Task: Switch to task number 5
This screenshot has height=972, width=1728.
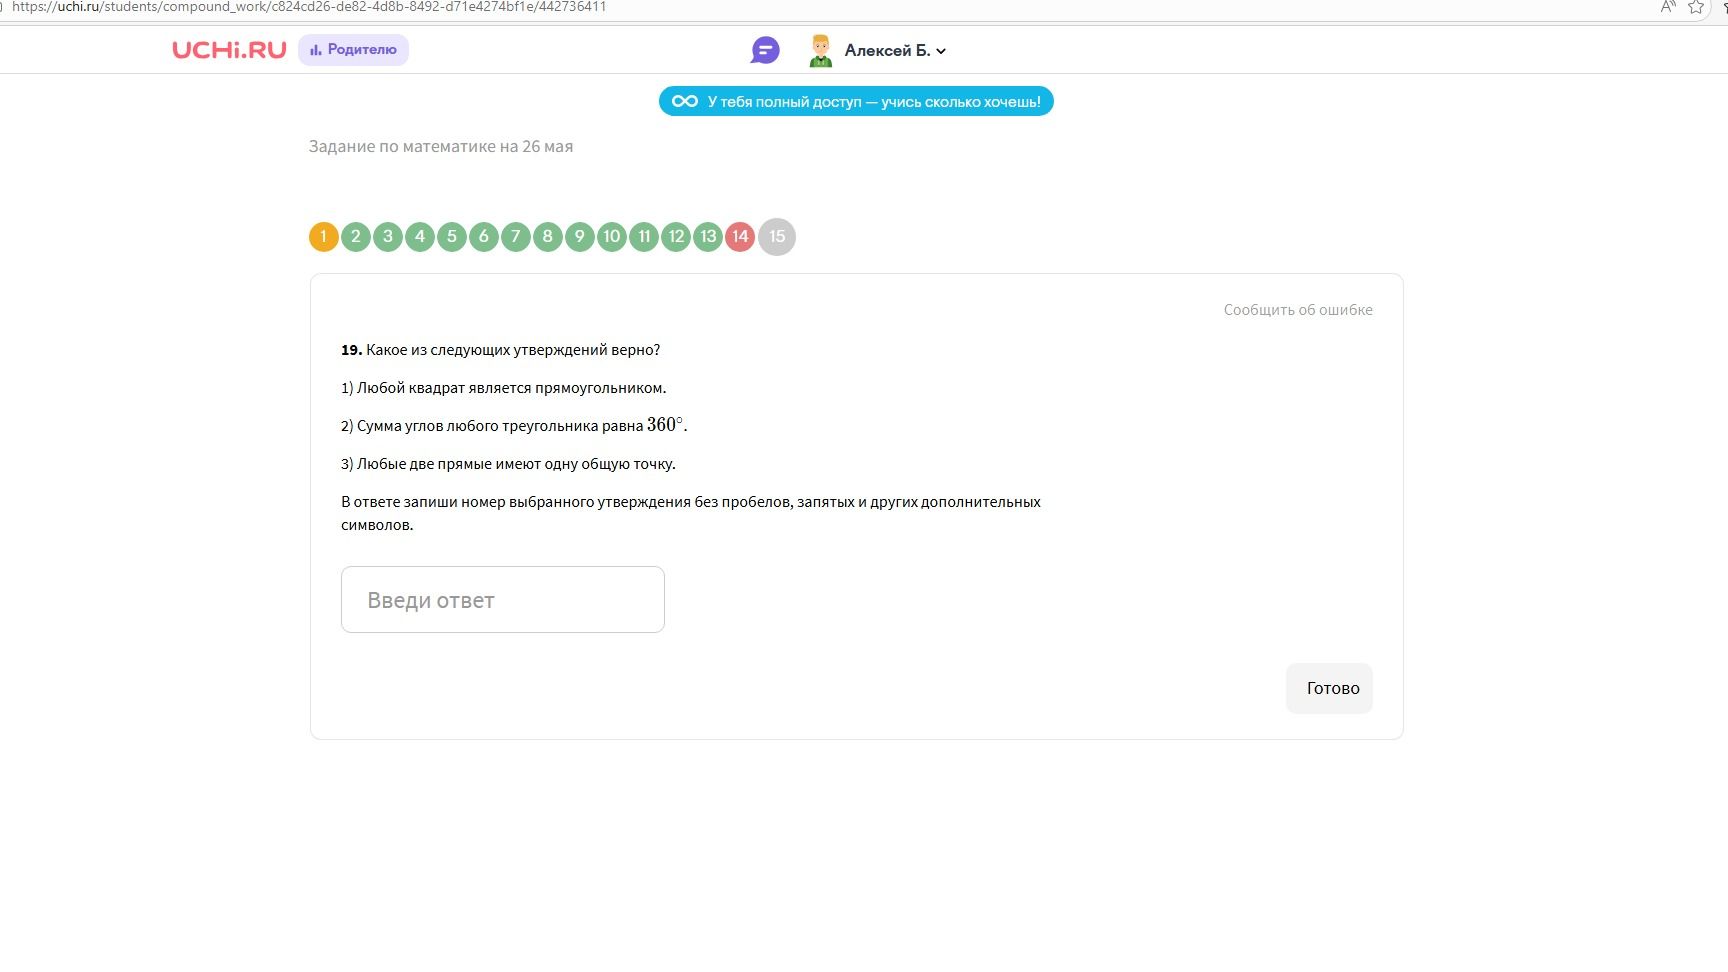Action: [x=451, y=237]
